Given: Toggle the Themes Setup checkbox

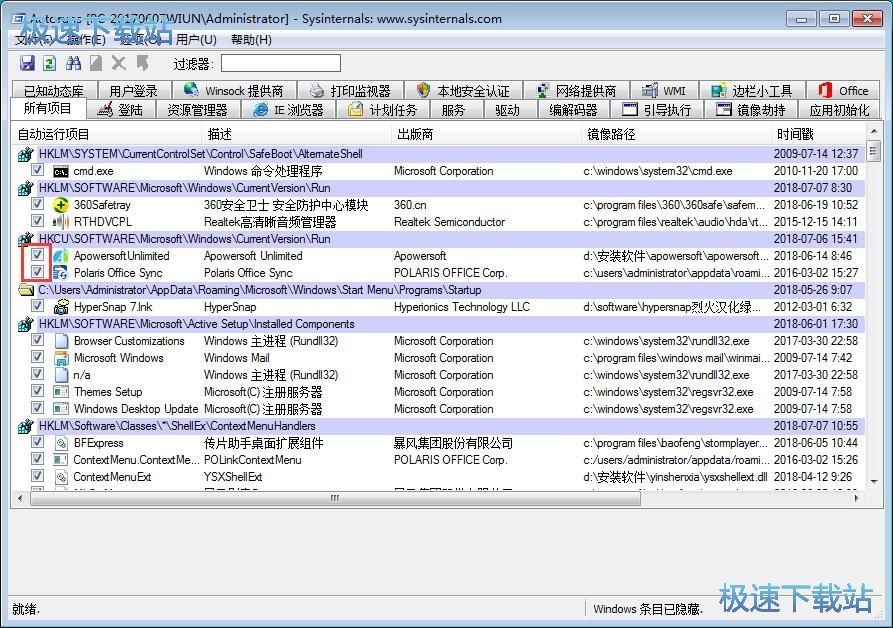Looking at the screenshot, I should tap(37, 392).
